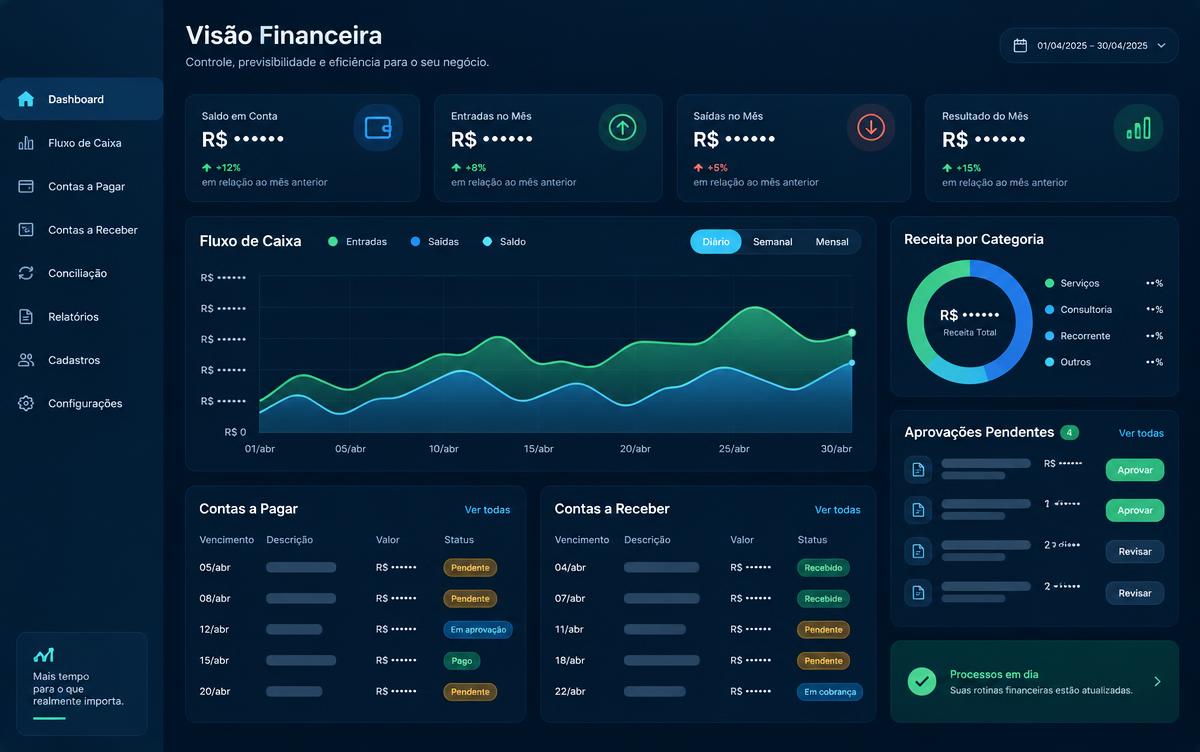This screenshot has width=1200, height=752.
Task: Click the Serviços color dot in legend
Action: click(x=1049, y=283)
